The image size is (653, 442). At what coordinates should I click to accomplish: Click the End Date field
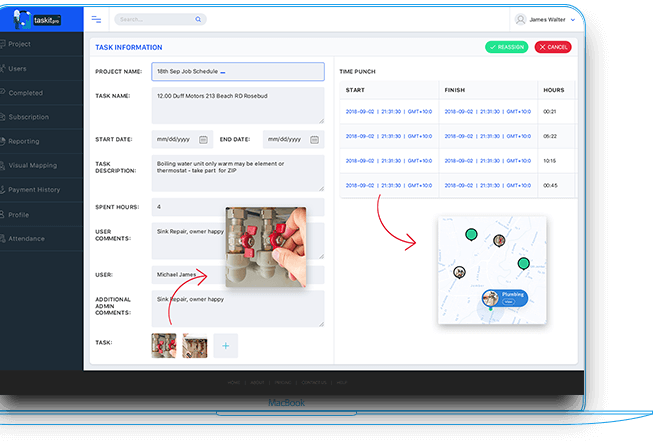[x=293, y=139]
